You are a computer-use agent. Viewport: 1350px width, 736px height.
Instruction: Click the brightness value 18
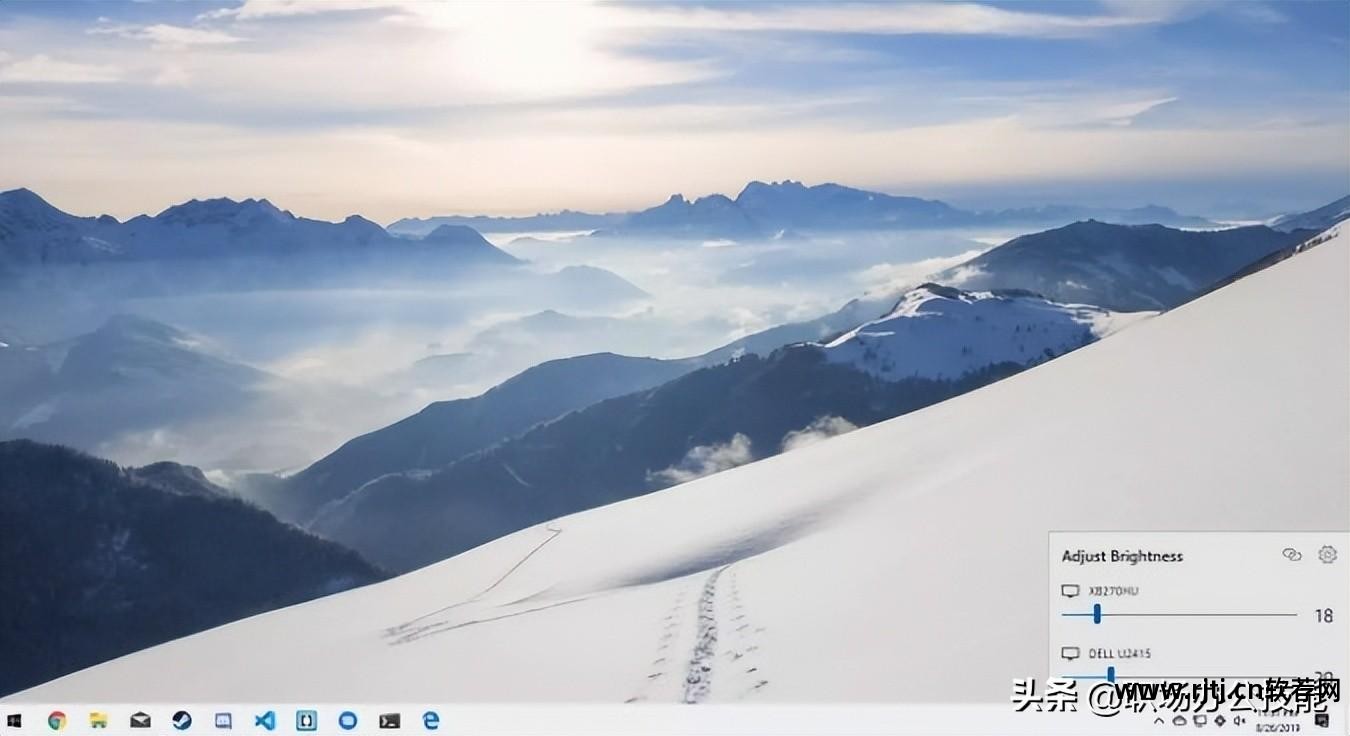(x=1323, y=615)
